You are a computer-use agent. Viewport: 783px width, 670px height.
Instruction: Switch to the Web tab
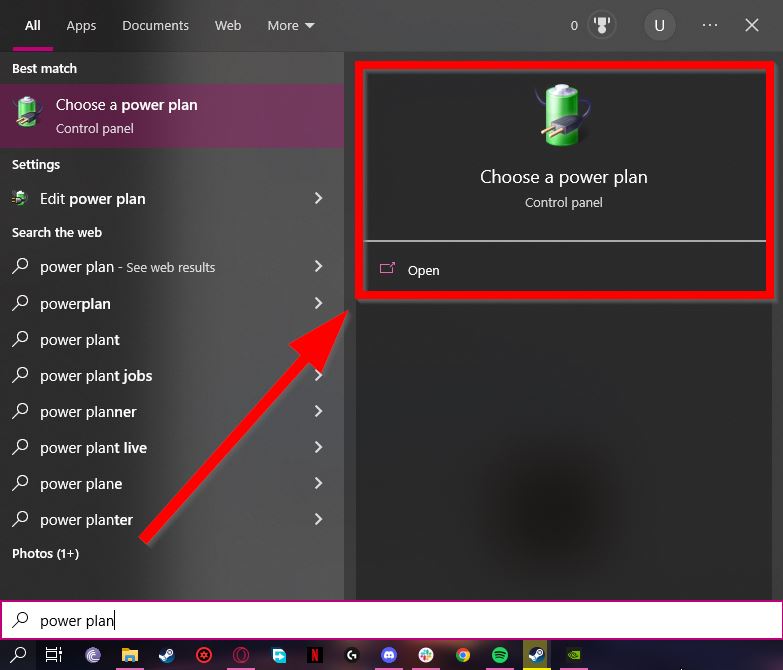pos(228,25)
